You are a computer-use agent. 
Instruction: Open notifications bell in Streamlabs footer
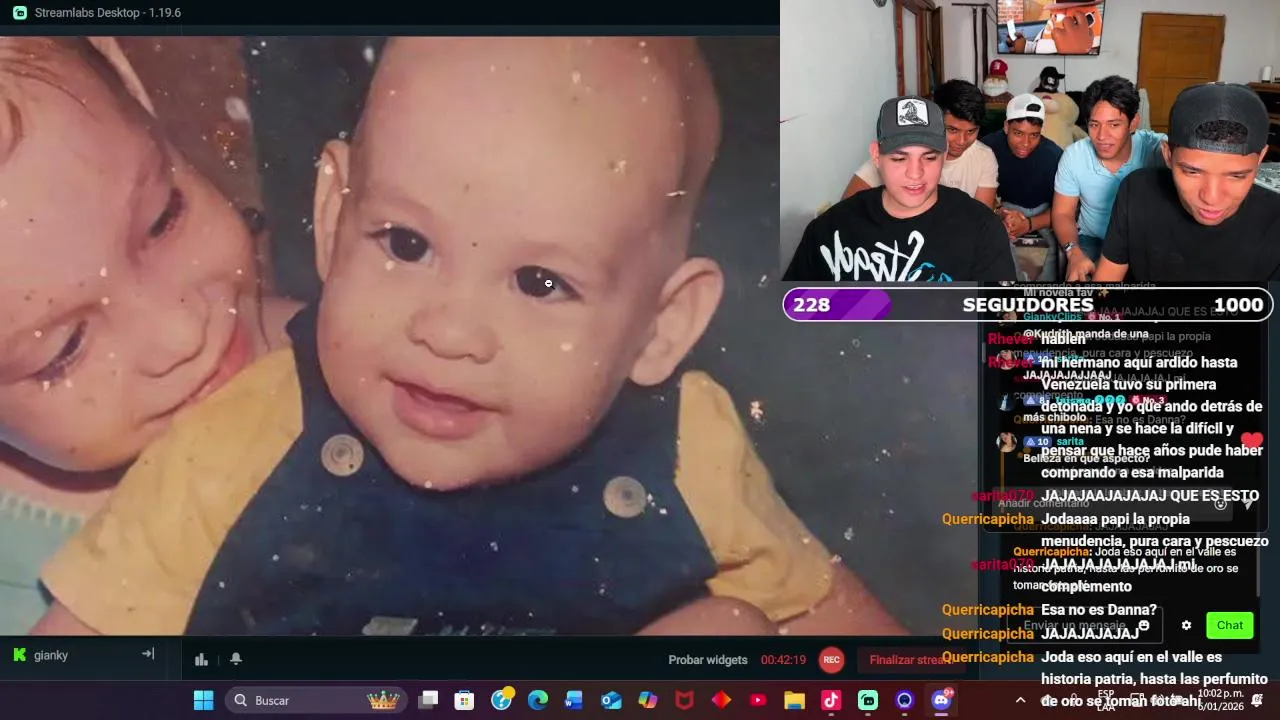coord(236,659)
